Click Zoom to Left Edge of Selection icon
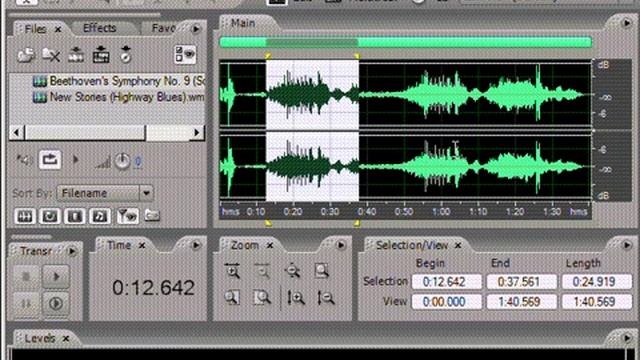Viewport: 640px width, 360px height. 232,298
